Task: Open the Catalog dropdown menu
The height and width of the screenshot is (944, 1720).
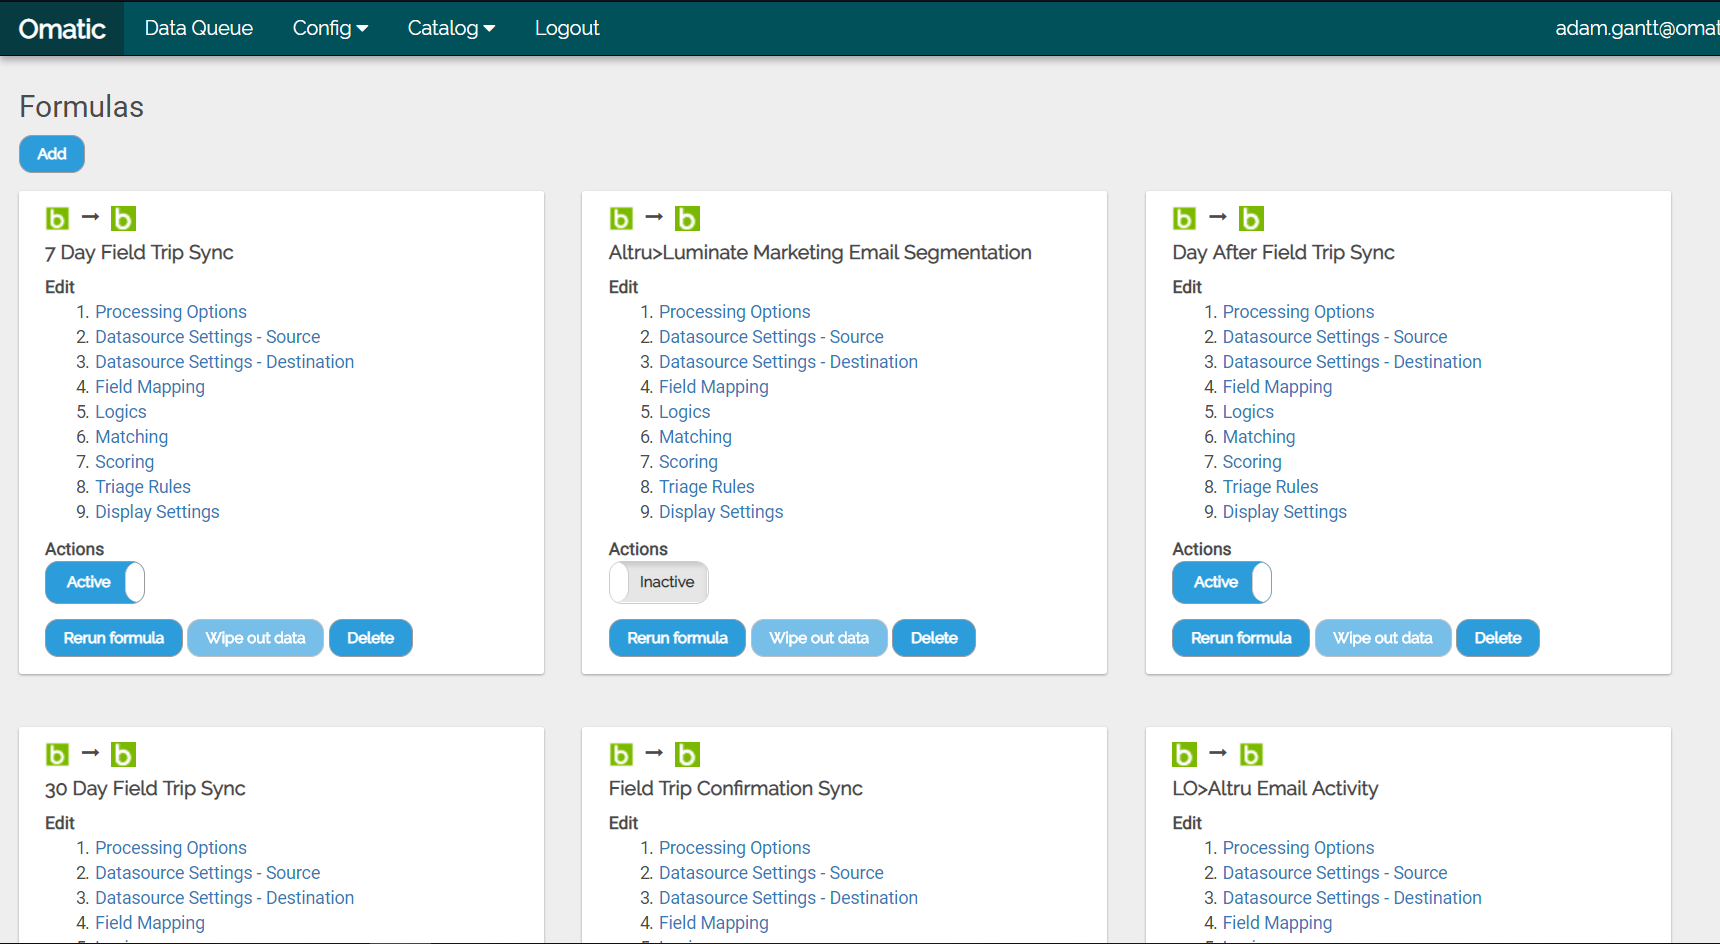Action: point(451,28)
